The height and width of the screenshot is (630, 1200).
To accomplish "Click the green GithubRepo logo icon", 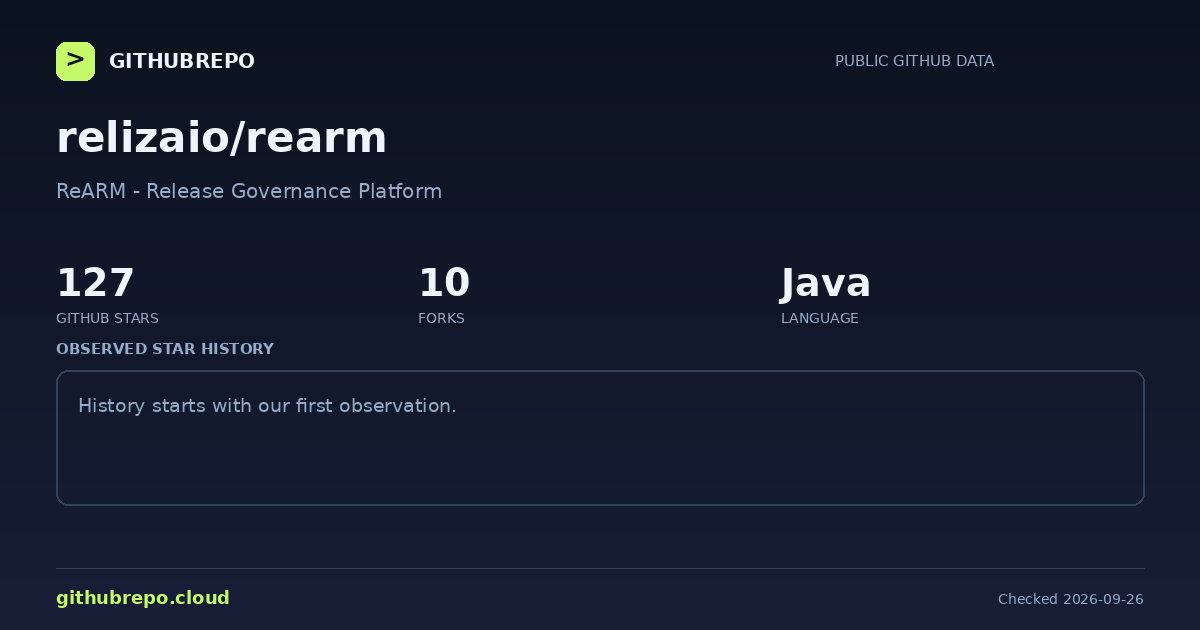I will click(75, 61).
